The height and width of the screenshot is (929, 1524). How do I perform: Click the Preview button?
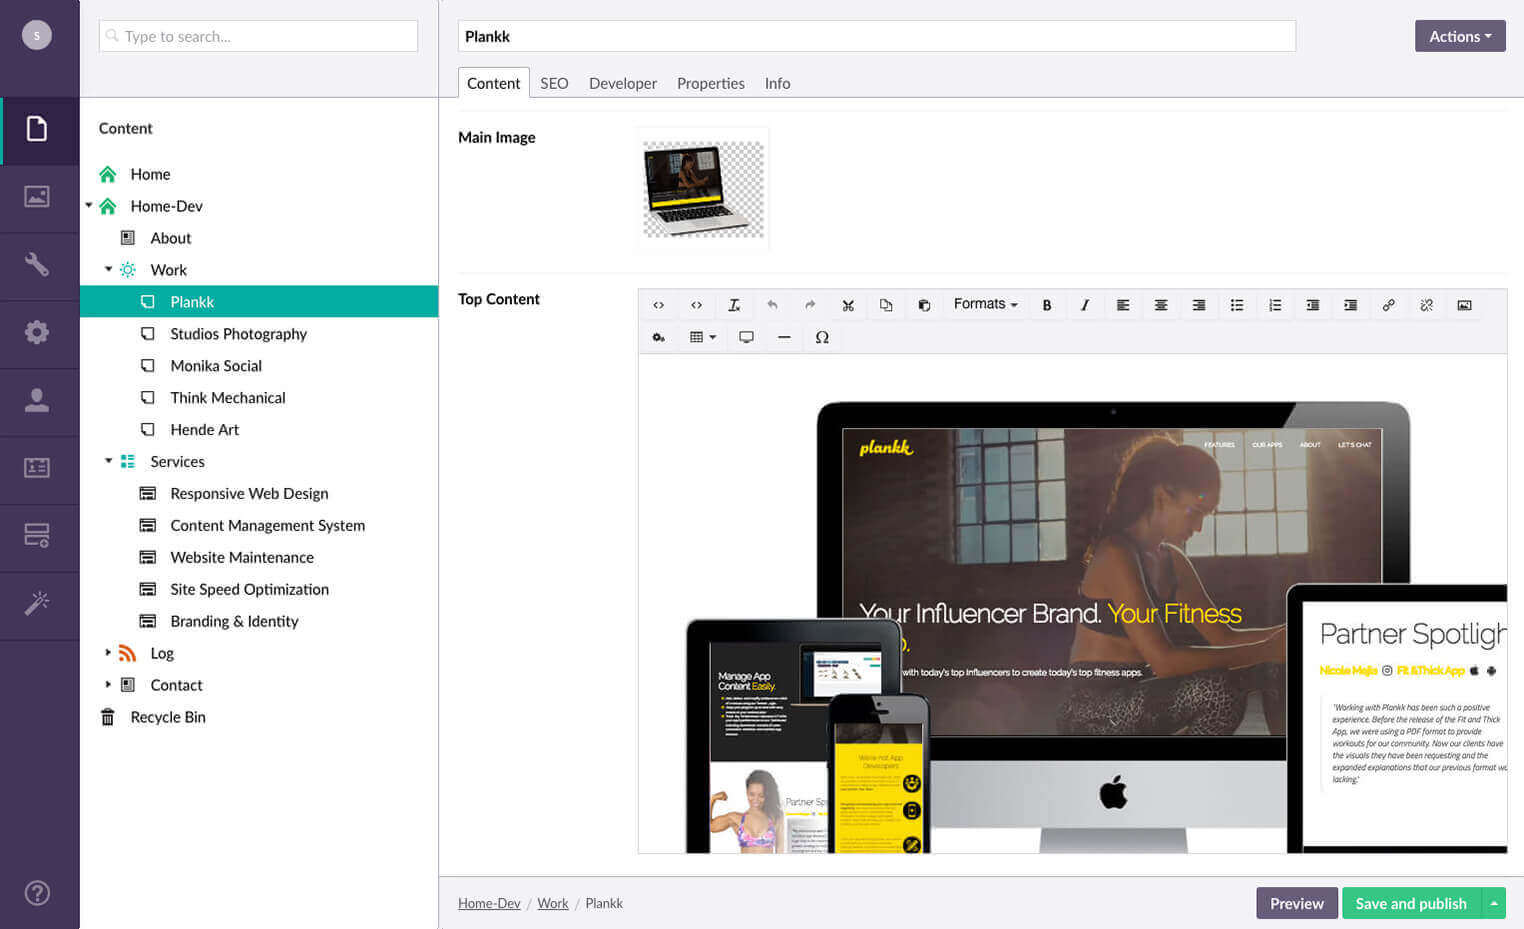(1297, 903)
